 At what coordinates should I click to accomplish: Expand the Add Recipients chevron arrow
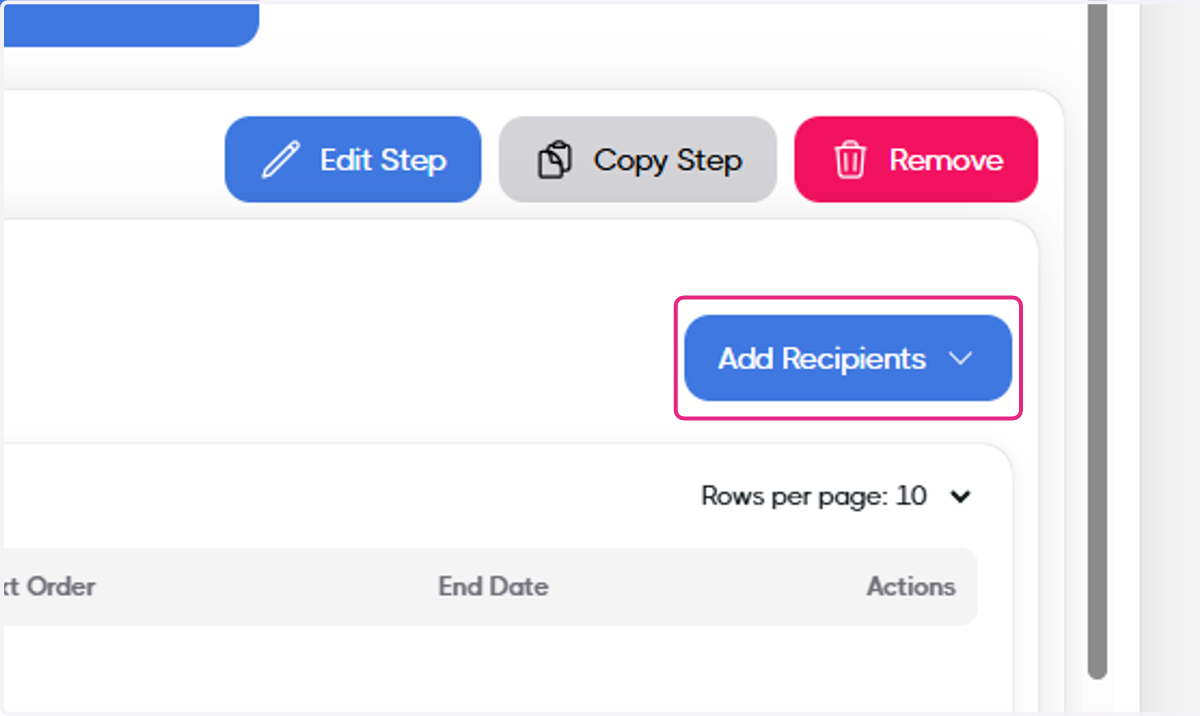pos(960,358)
